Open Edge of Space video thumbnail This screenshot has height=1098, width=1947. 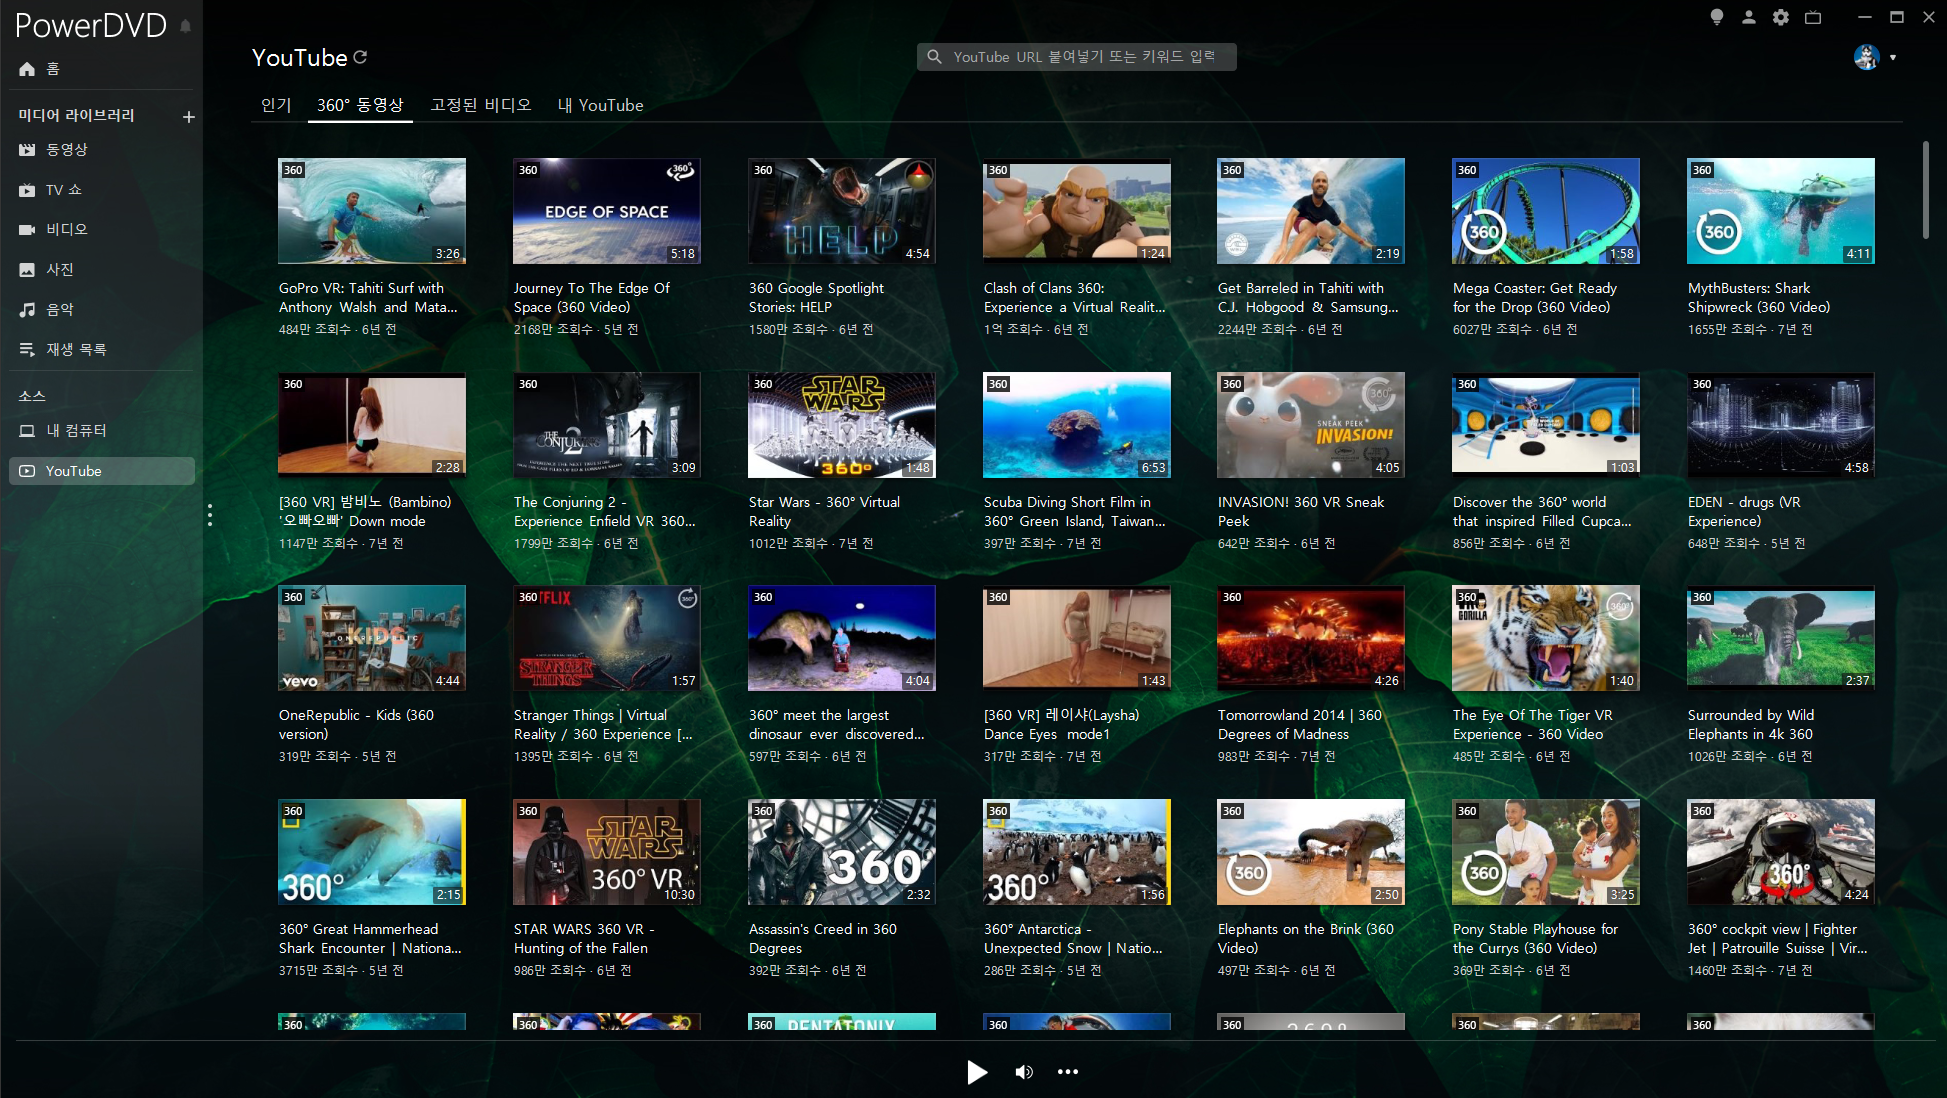click(x=607, y=211)
